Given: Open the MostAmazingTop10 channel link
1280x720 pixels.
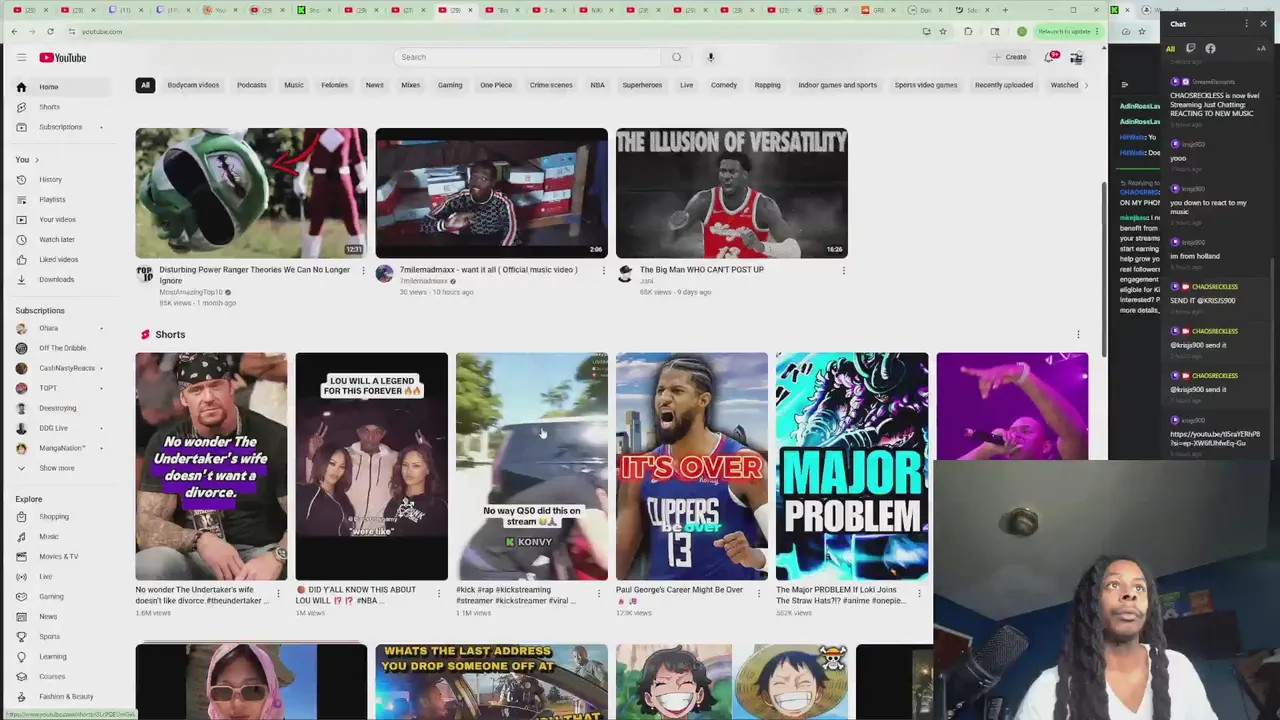Looking at the screenshot, I should point(190,292).
